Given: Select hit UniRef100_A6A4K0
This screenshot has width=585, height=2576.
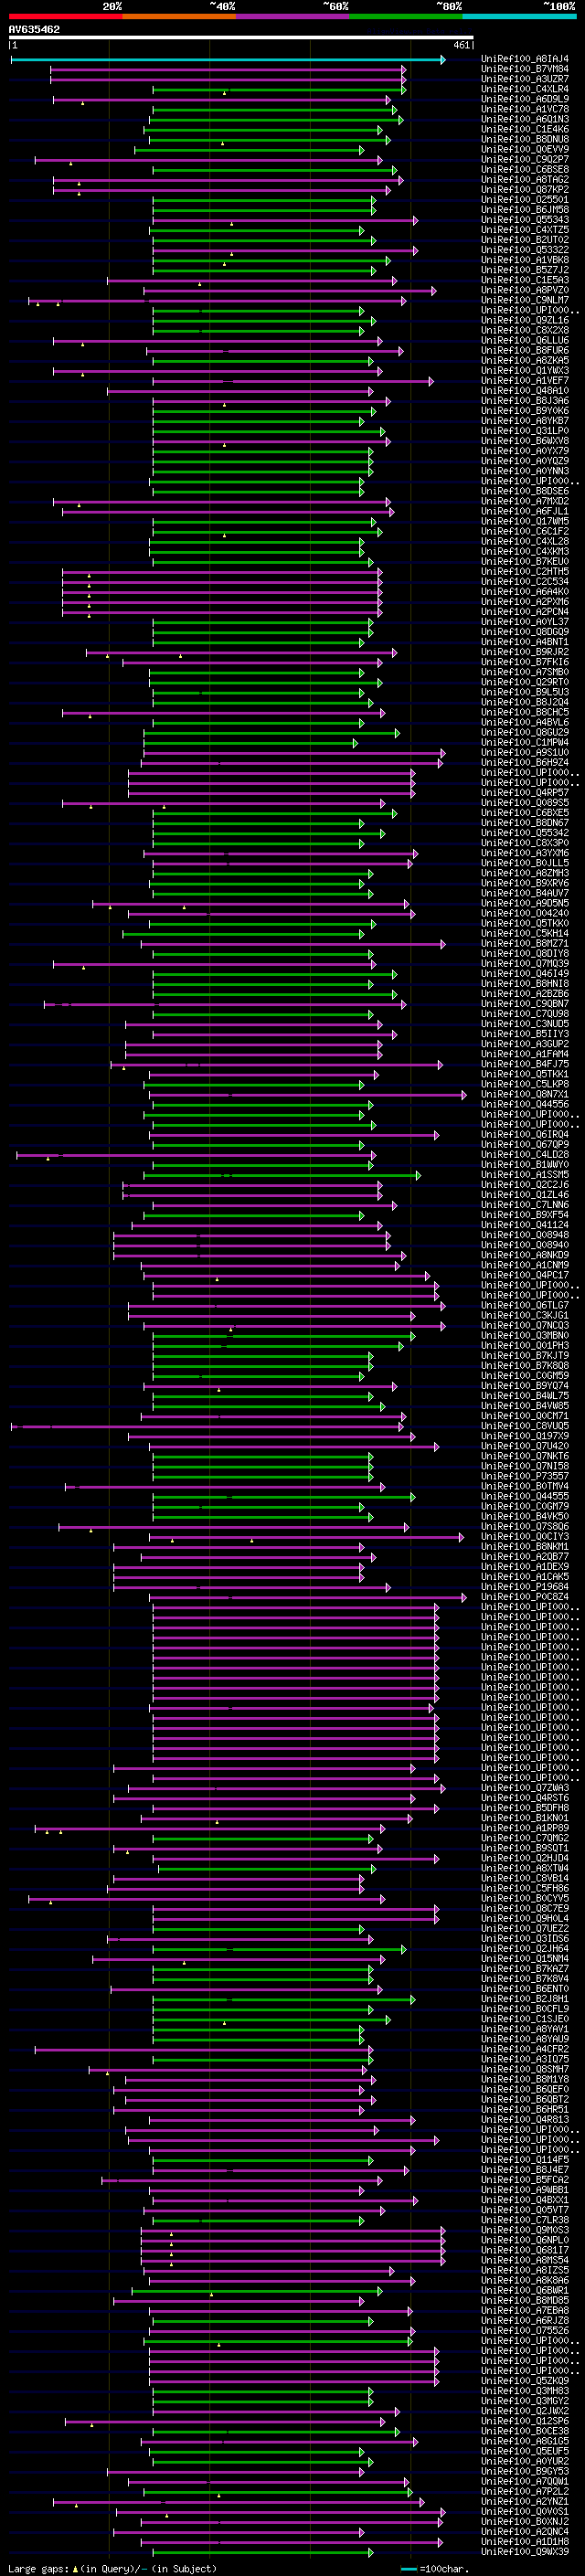Looking at the screenshot, I should pos(525,592).
